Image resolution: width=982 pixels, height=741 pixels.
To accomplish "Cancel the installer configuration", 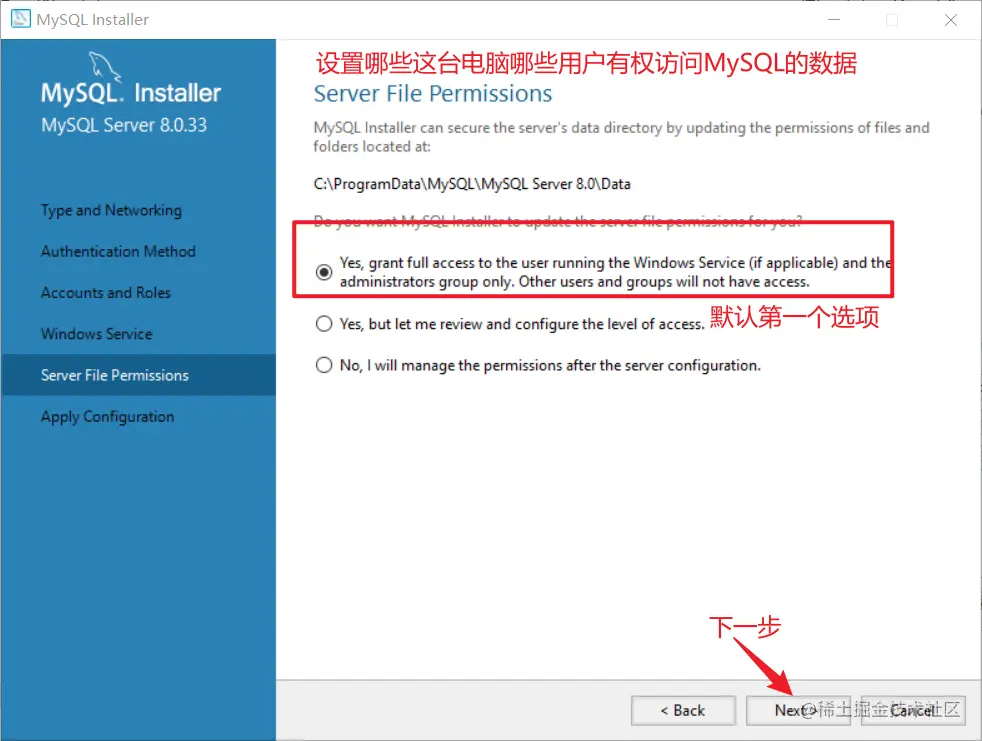I will click(x=913, y=710).
